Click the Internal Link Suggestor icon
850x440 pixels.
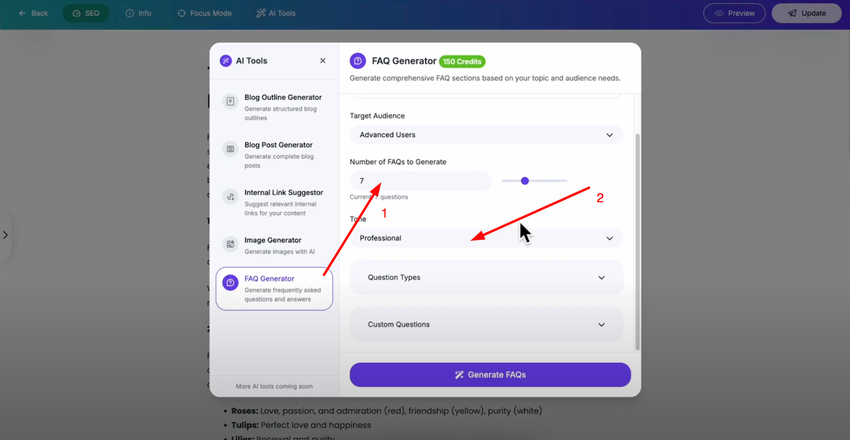pos(230,197)
